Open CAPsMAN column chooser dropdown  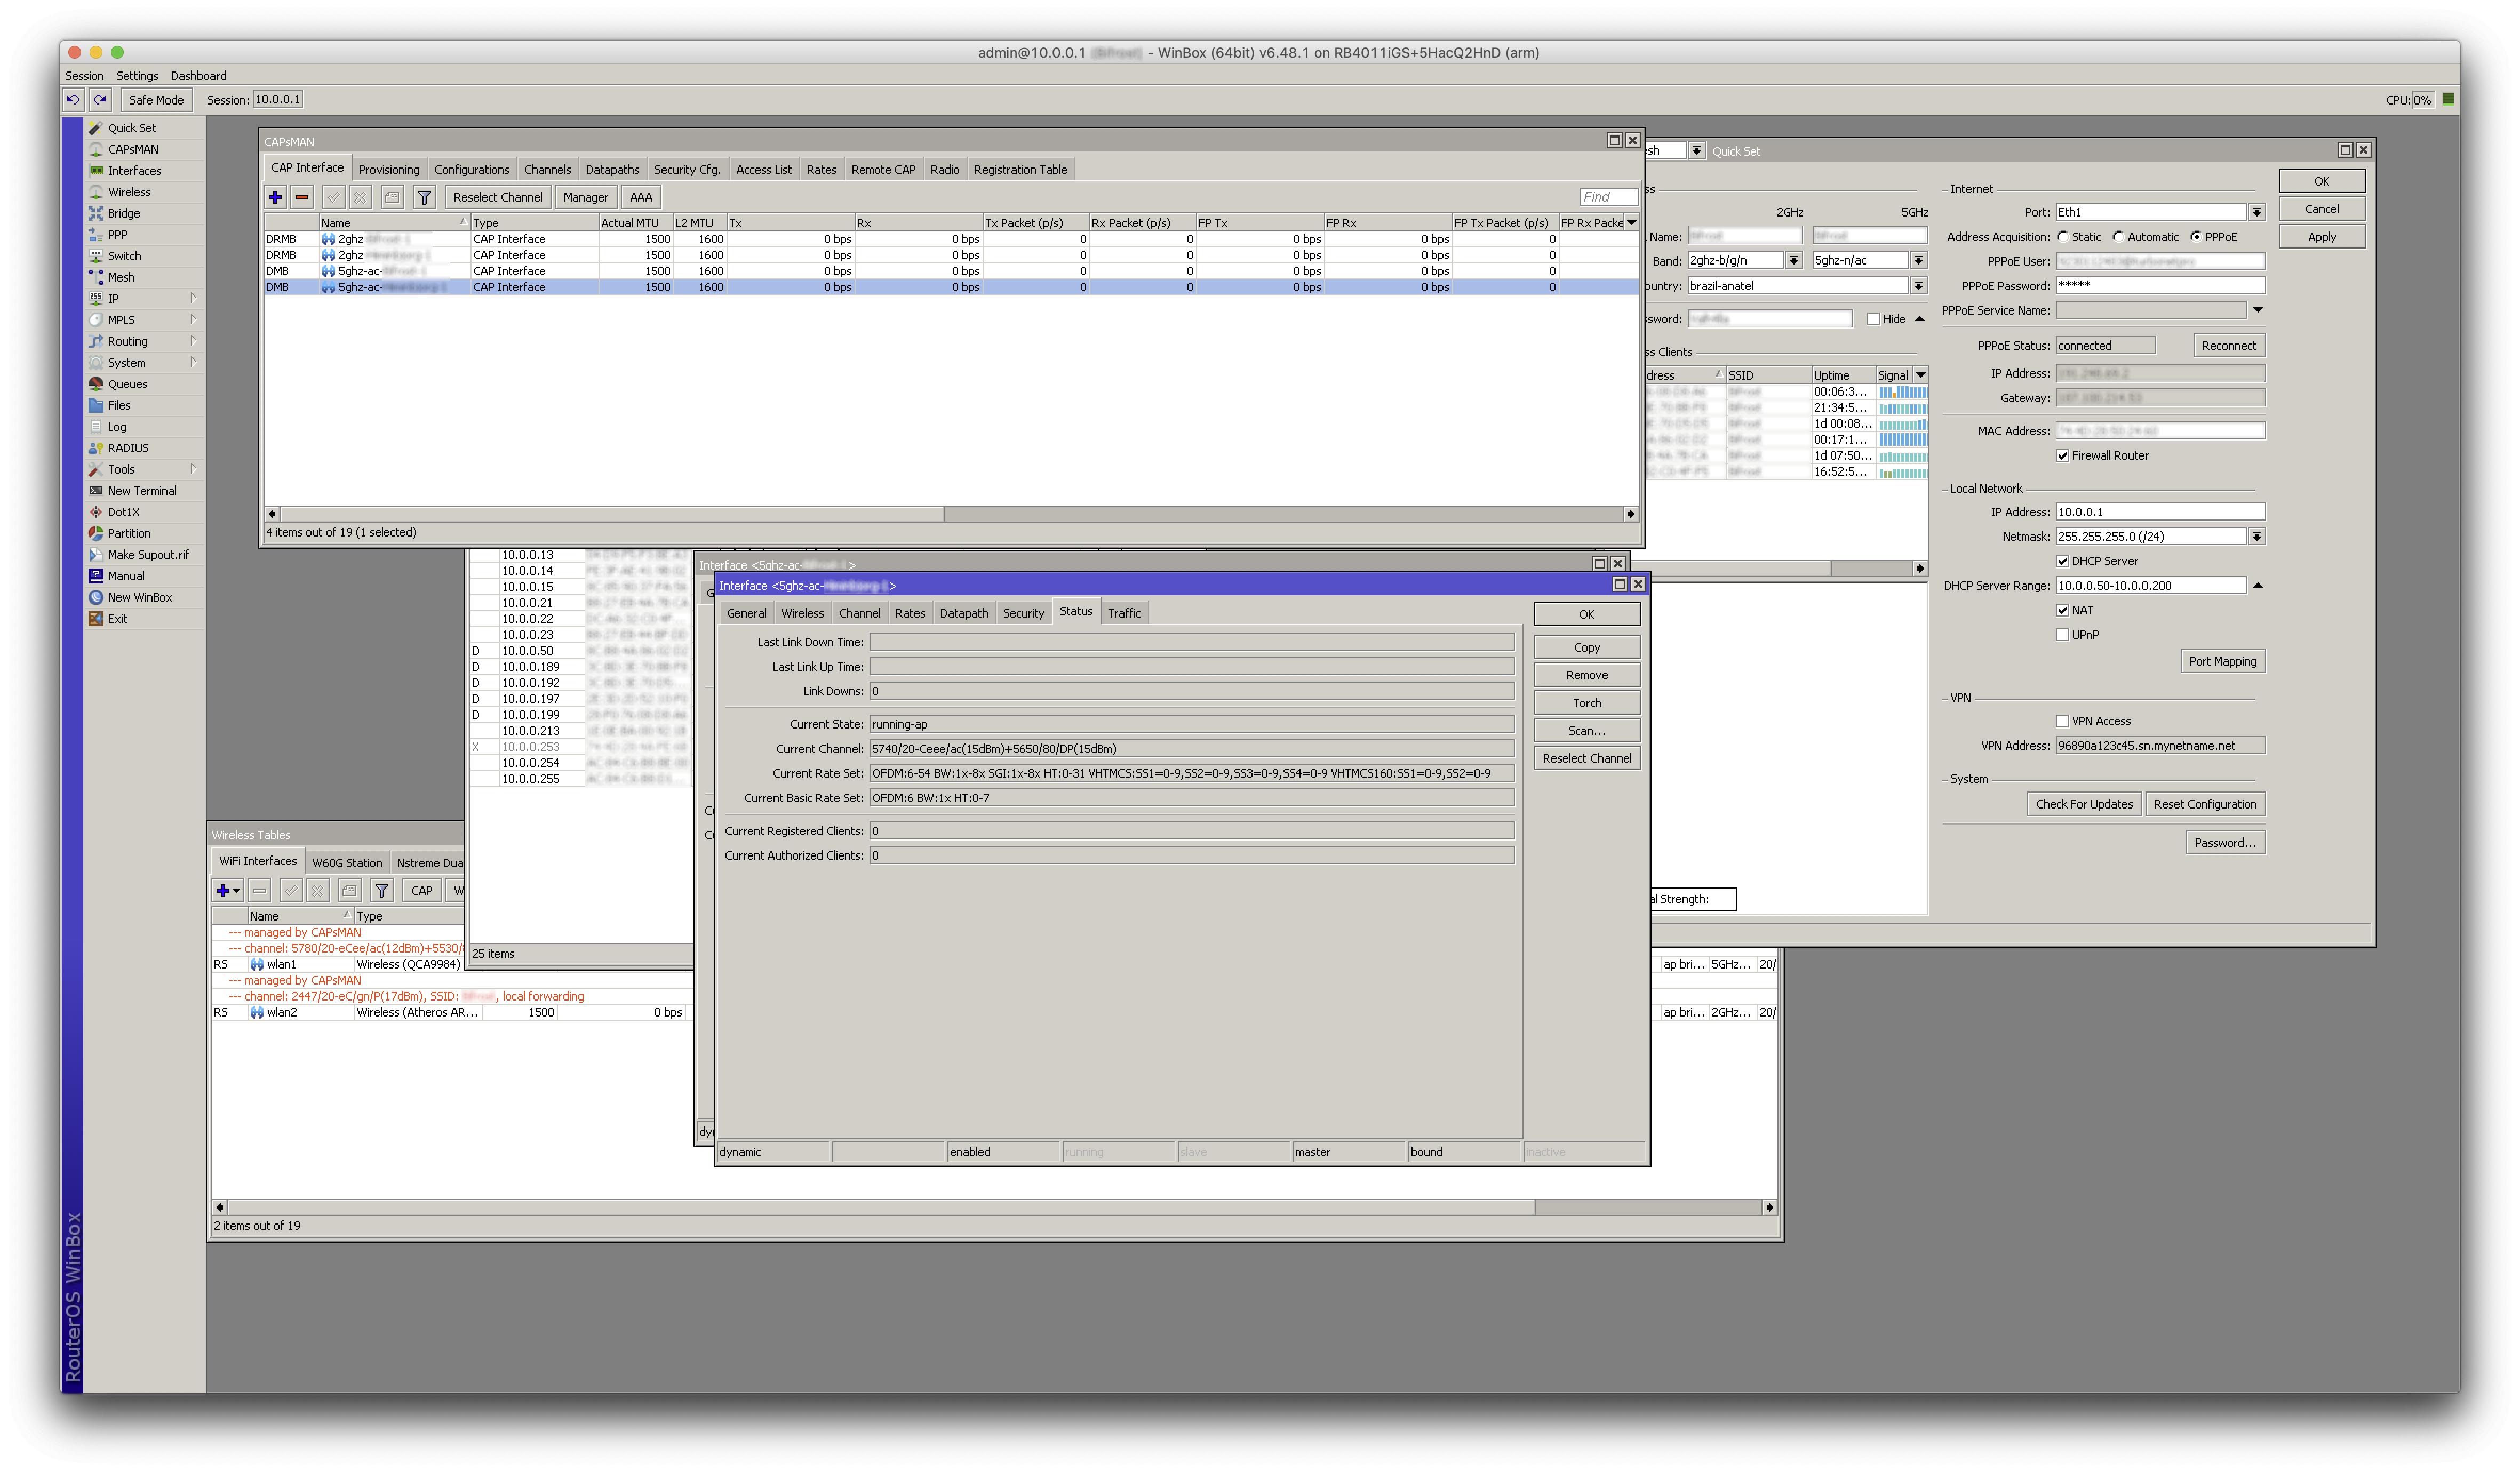(x=1631, y=223)
